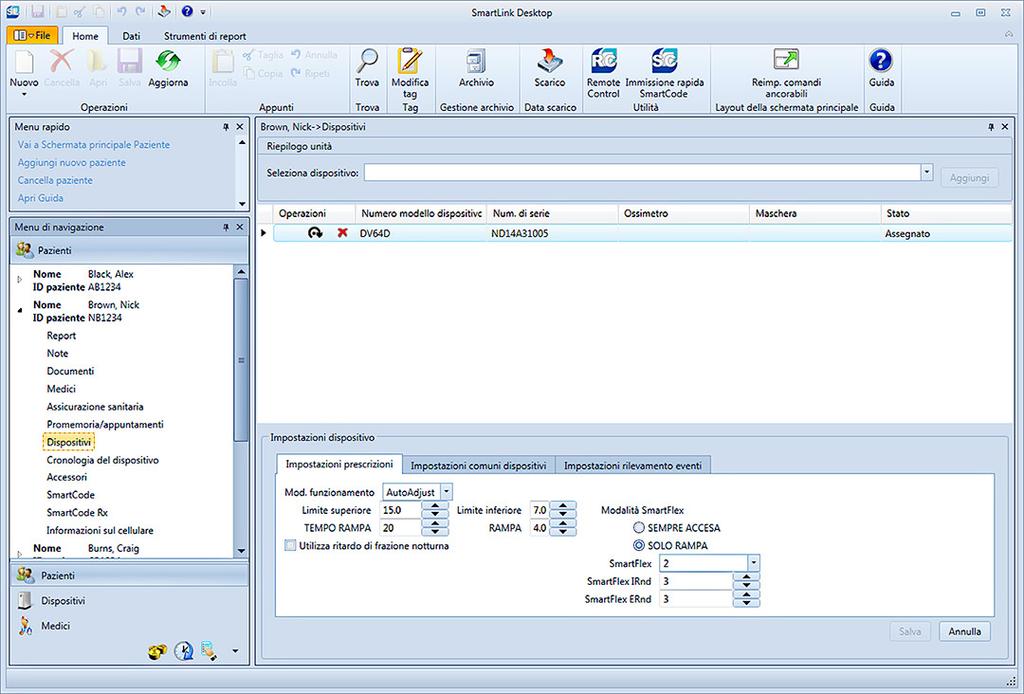Image resolution: width=1024 pixels, height=694 pixels.
Task: Click Cancella paziente link
Action: [x=55, y=180]
